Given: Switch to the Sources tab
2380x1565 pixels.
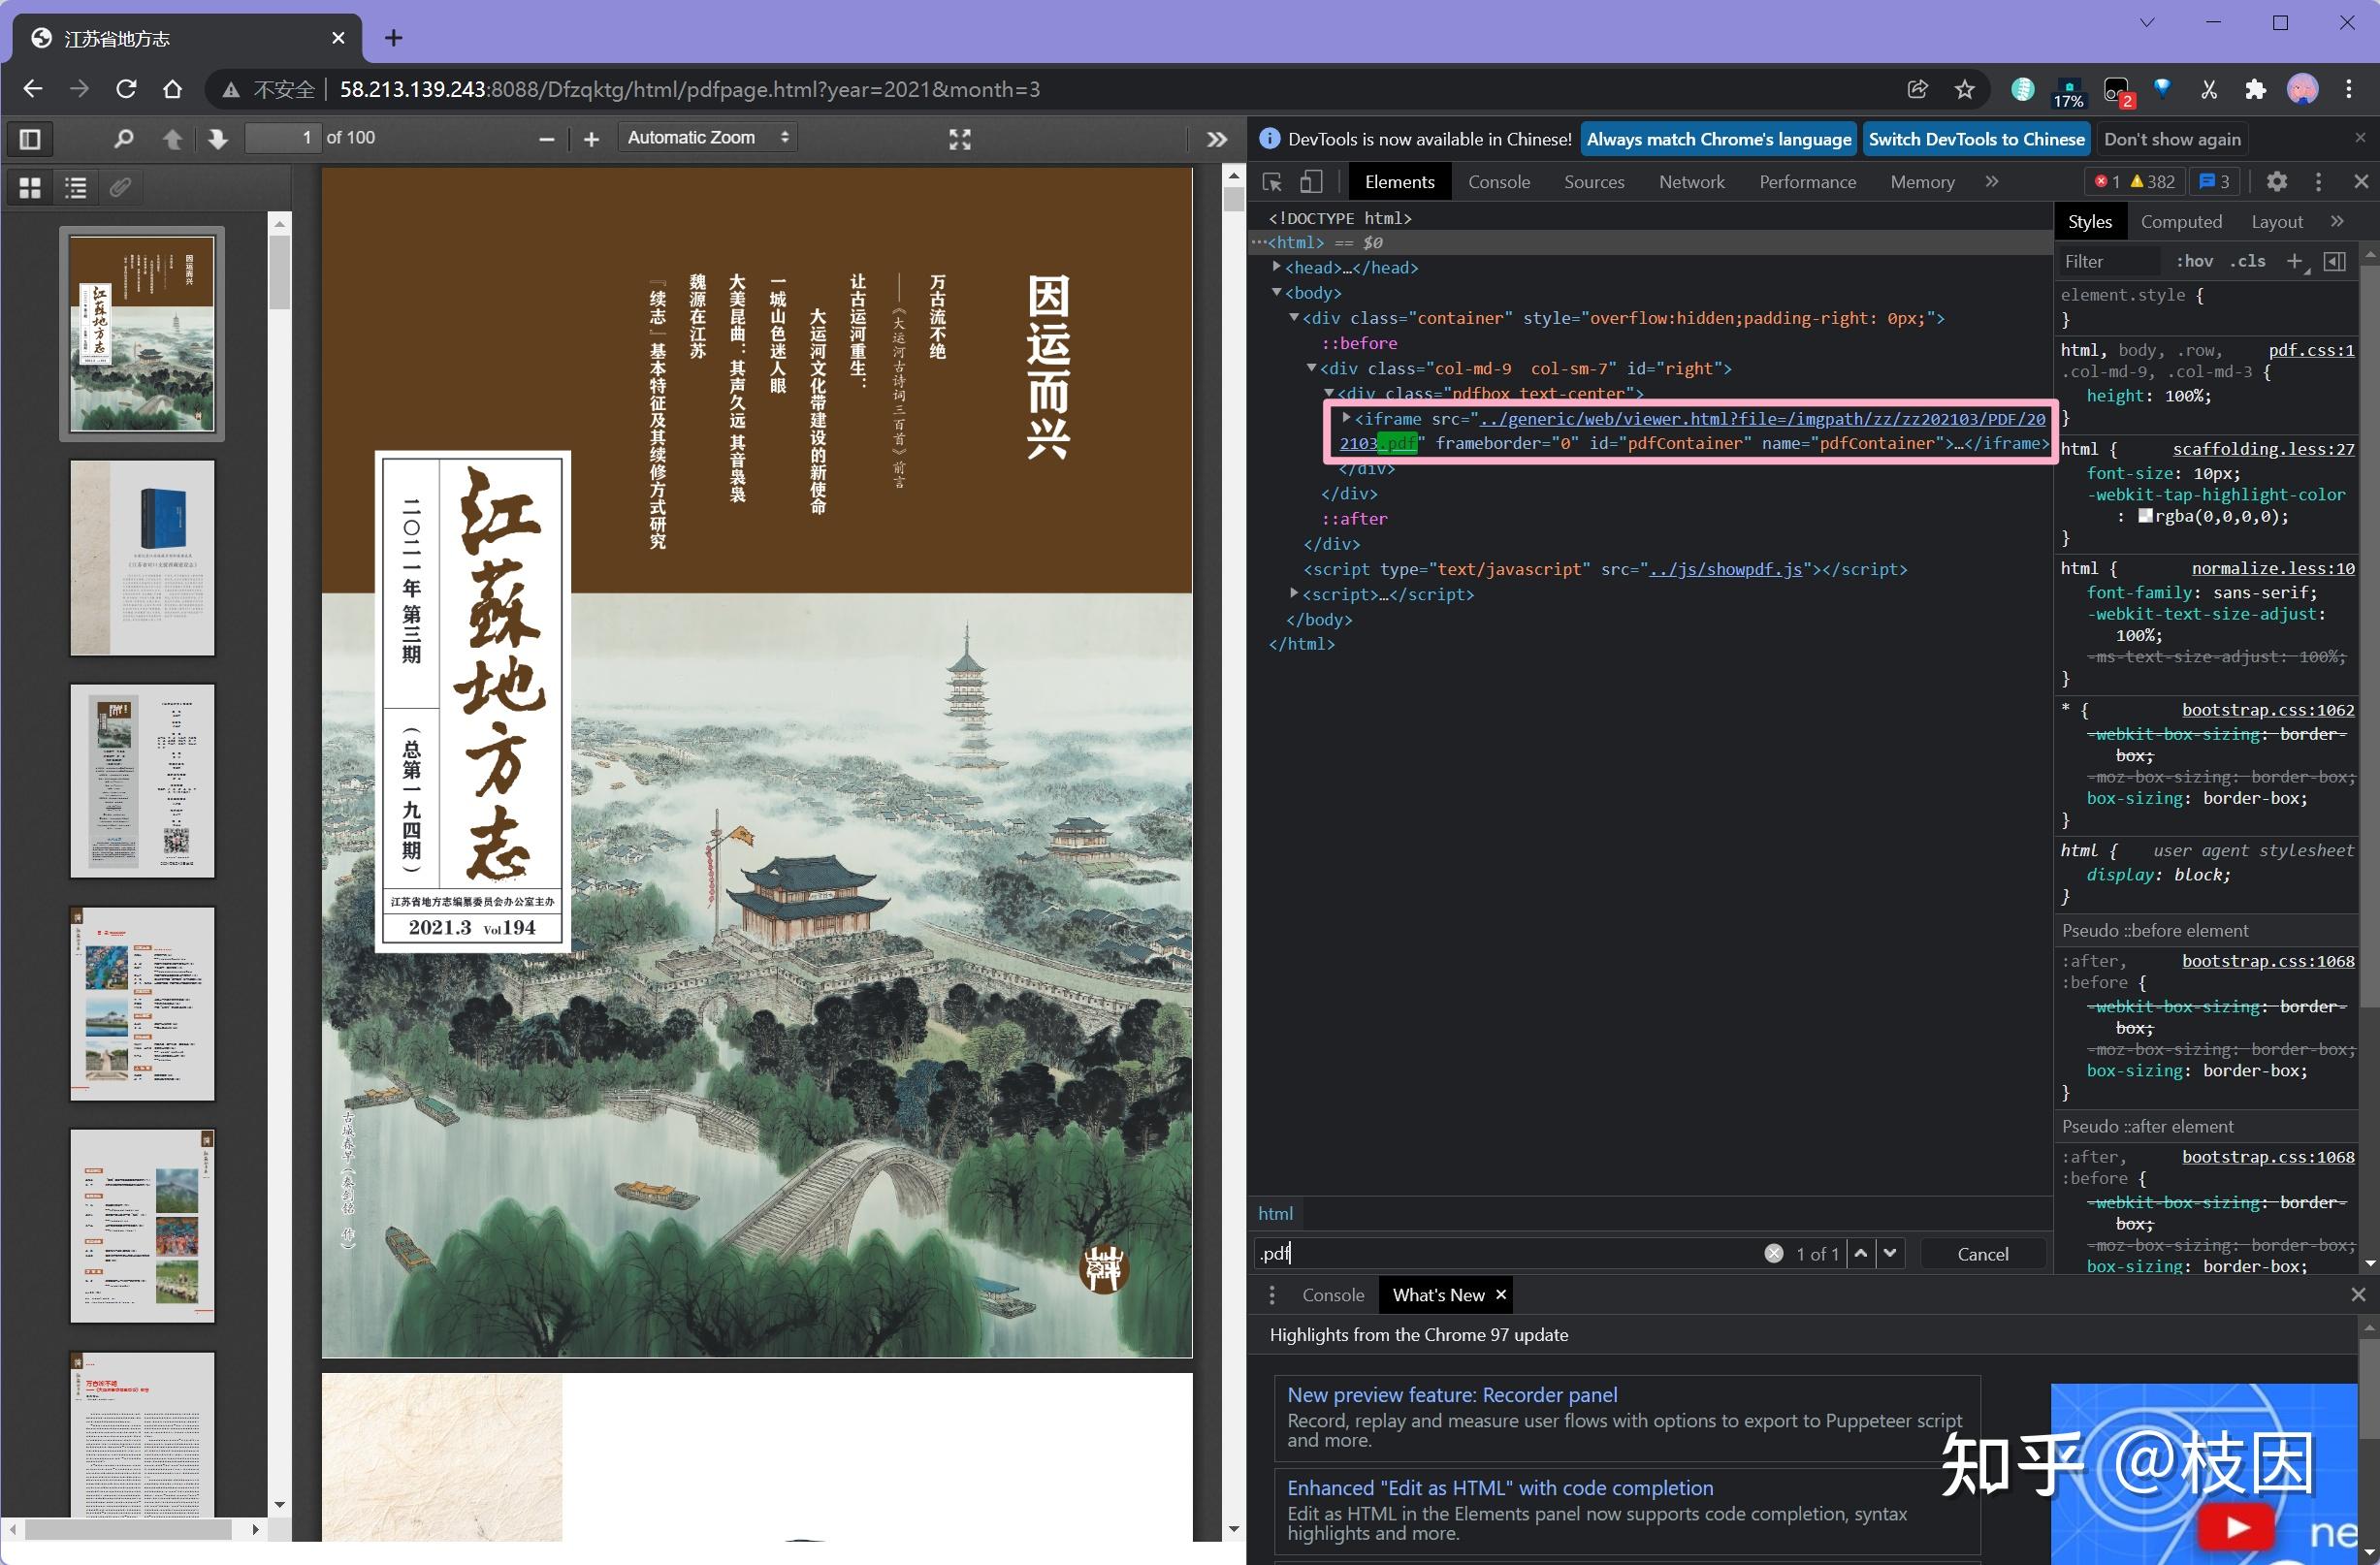Looking at the screenshot, I should 1594,182.
